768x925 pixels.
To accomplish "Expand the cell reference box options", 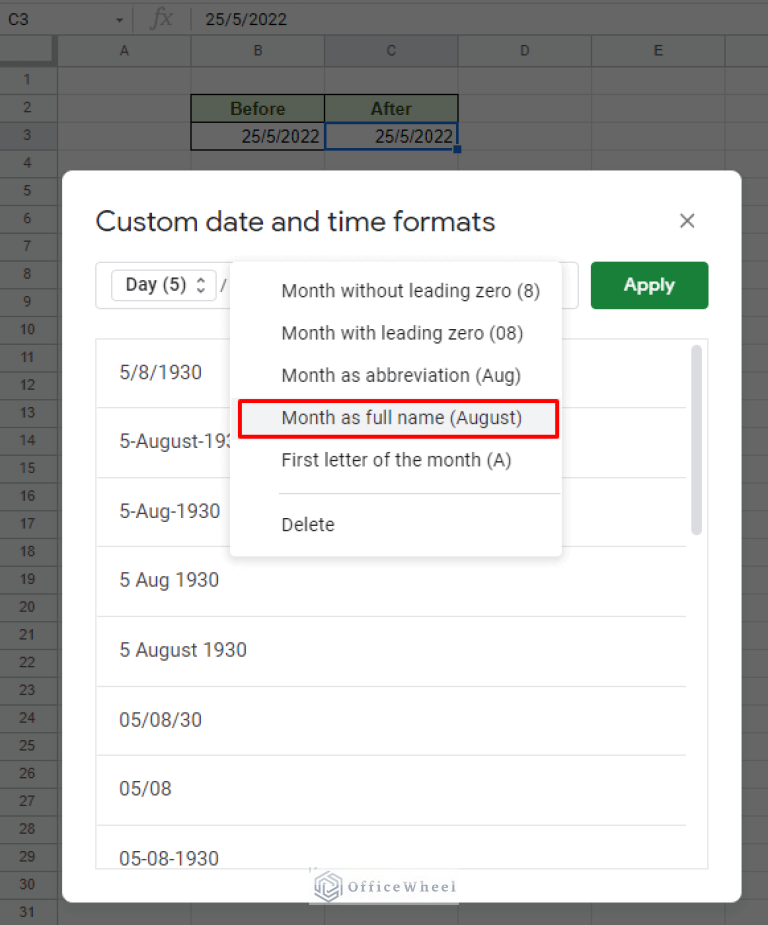I will (119, 19).
